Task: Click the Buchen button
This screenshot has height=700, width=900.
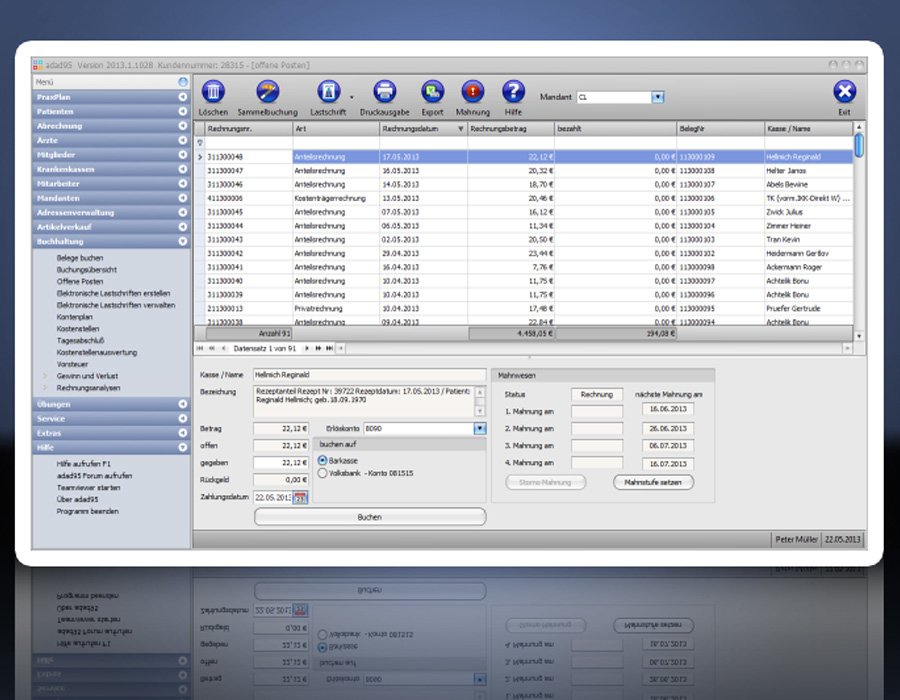Action: pyautogui.click(x=369, y=517)
